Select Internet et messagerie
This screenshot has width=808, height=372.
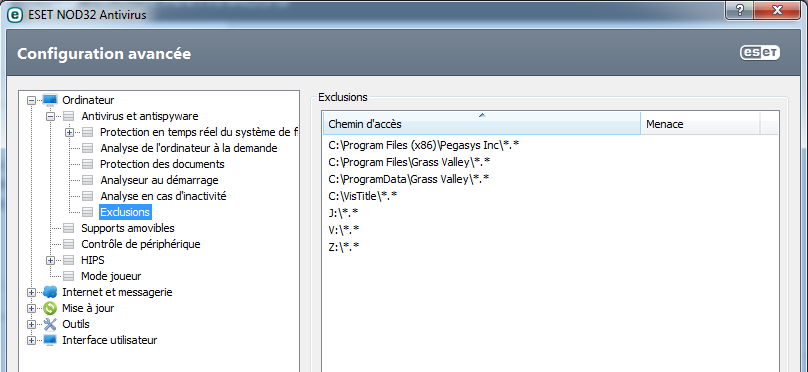pyautogui.click(x=117, y=292)
